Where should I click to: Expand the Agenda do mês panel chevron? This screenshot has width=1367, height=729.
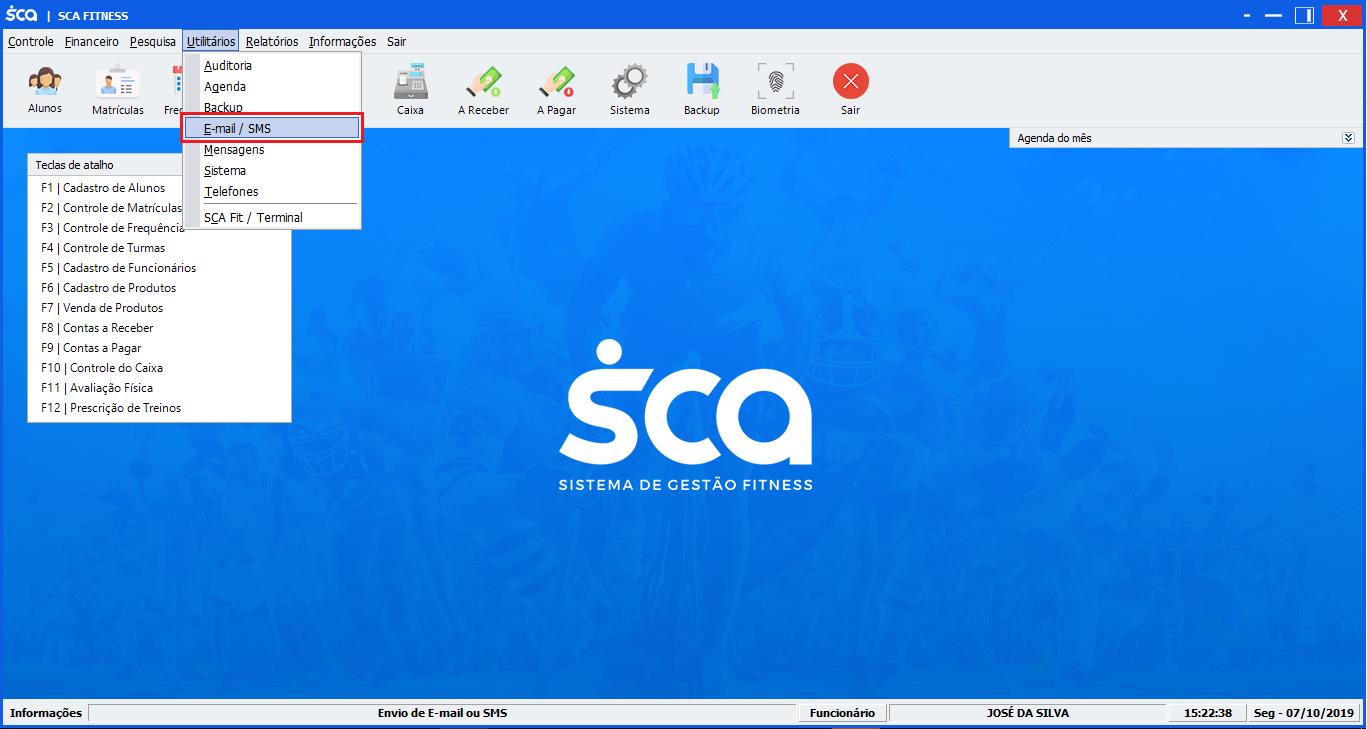tap(1348, 138)
